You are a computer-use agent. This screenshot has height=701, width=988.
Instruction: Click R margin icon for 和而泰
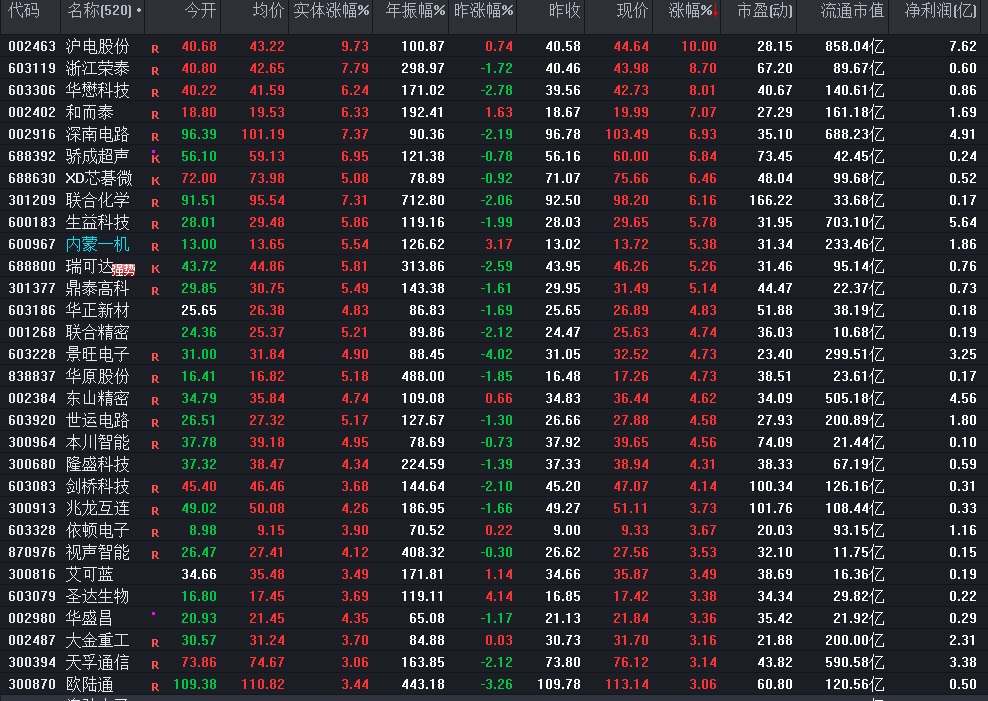155,115
